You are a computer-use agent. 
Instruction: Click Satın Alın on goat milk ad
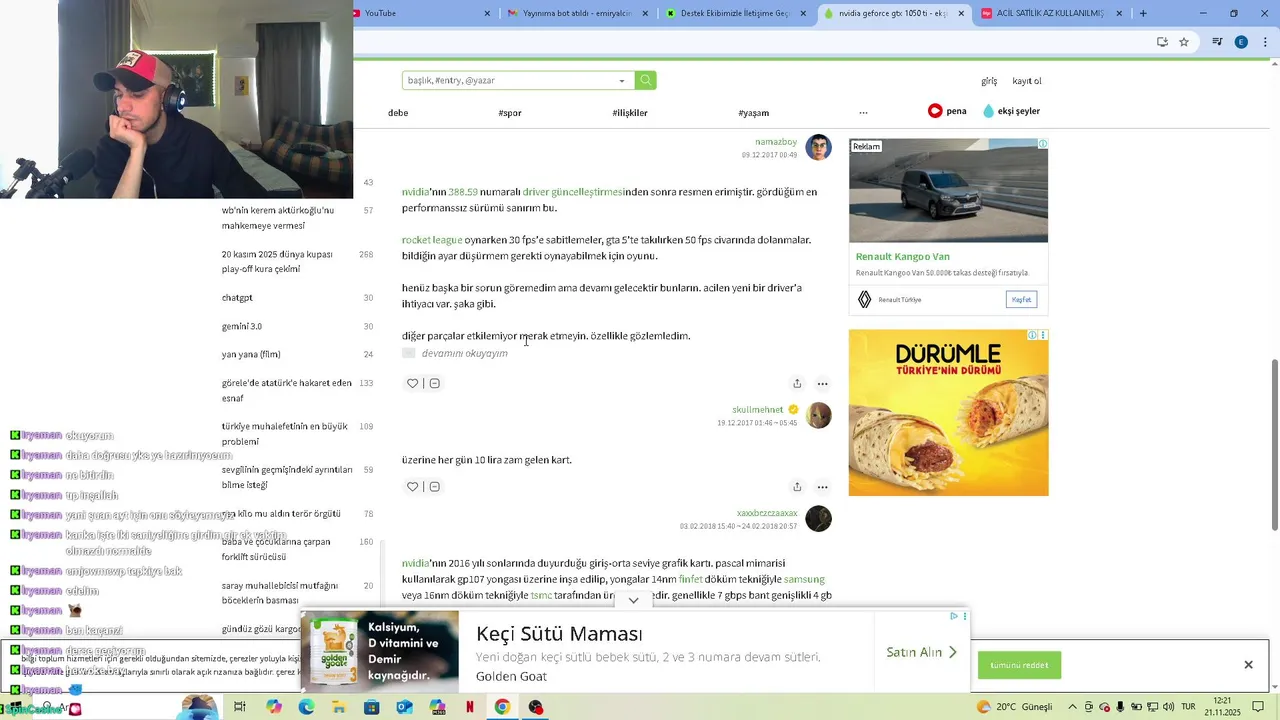922,652
